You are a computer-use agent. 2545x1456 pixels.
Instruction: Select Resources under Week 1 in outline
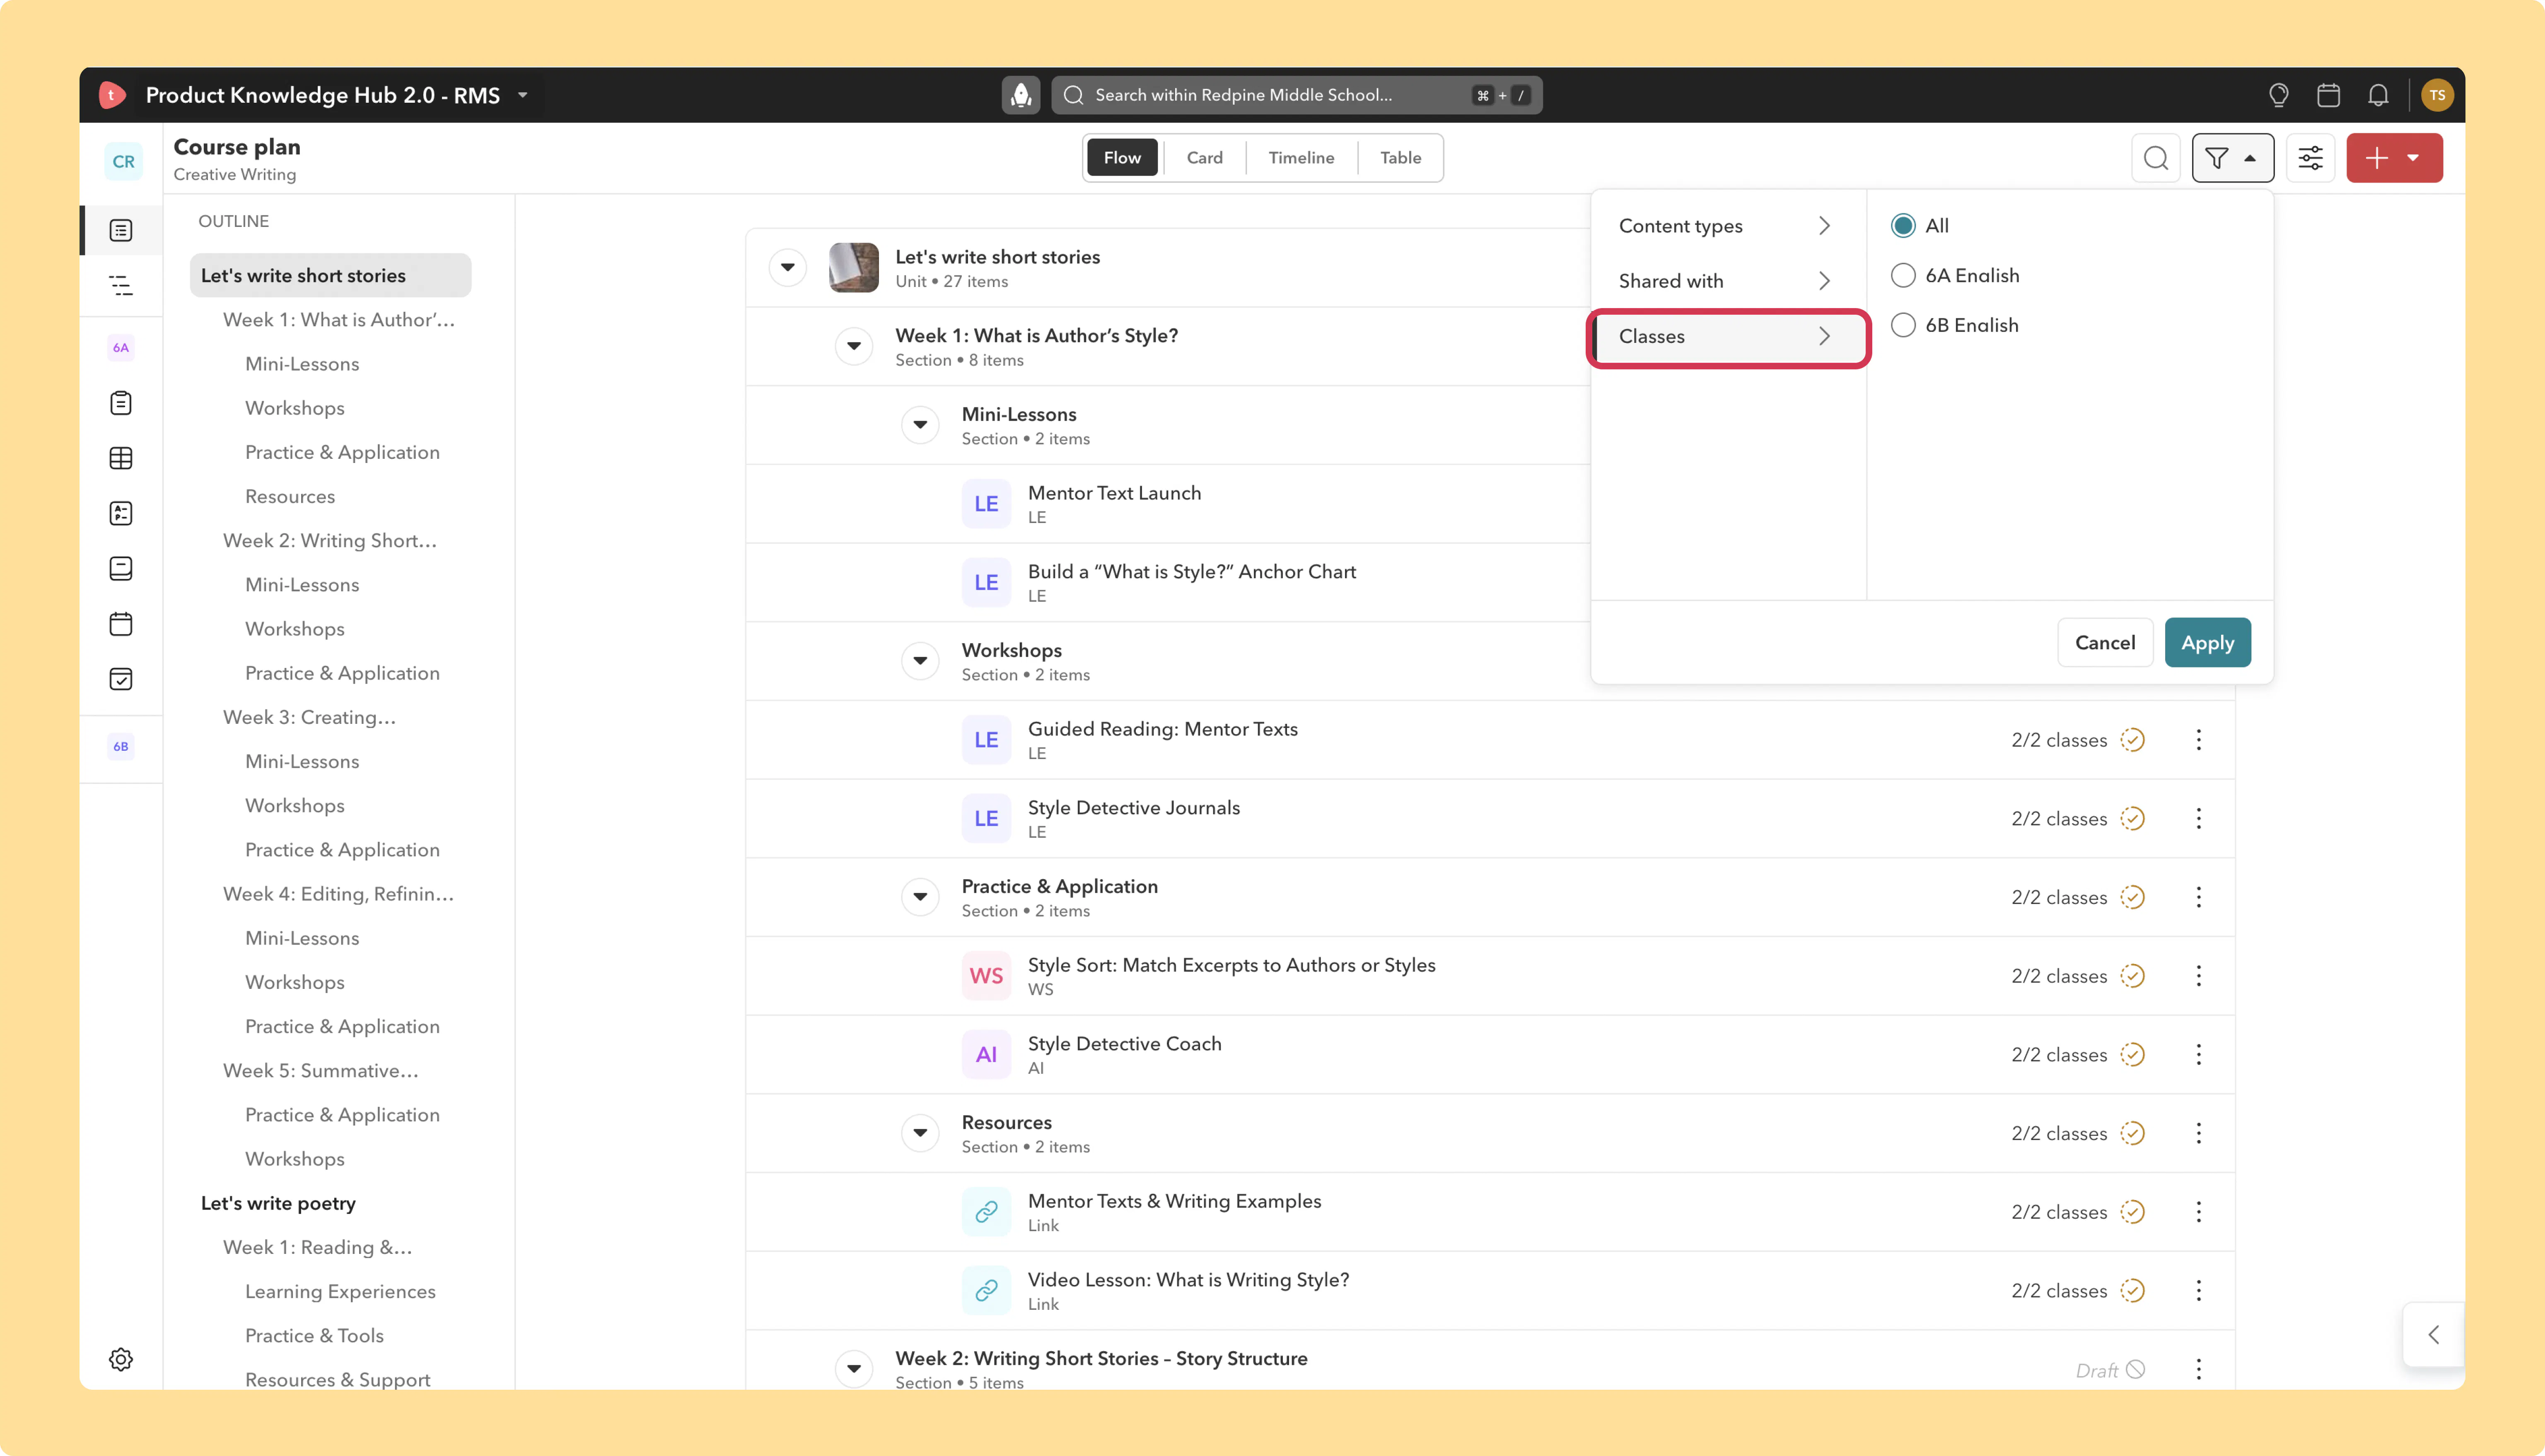point(290,497)
